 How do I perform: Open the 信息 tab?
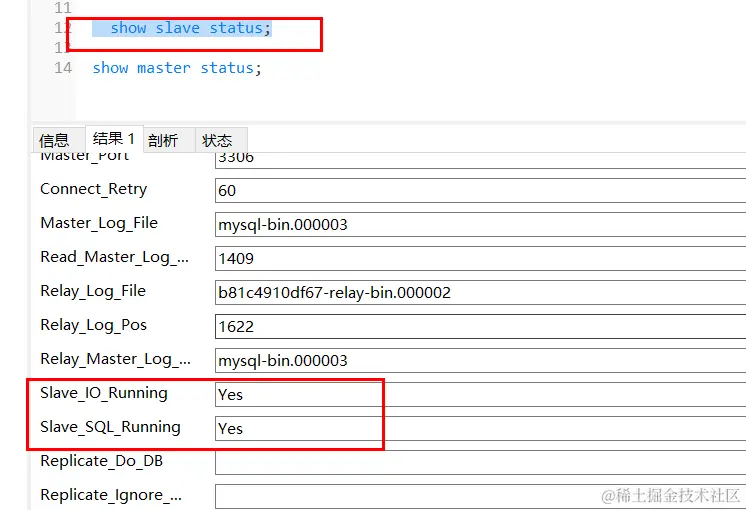59,140
